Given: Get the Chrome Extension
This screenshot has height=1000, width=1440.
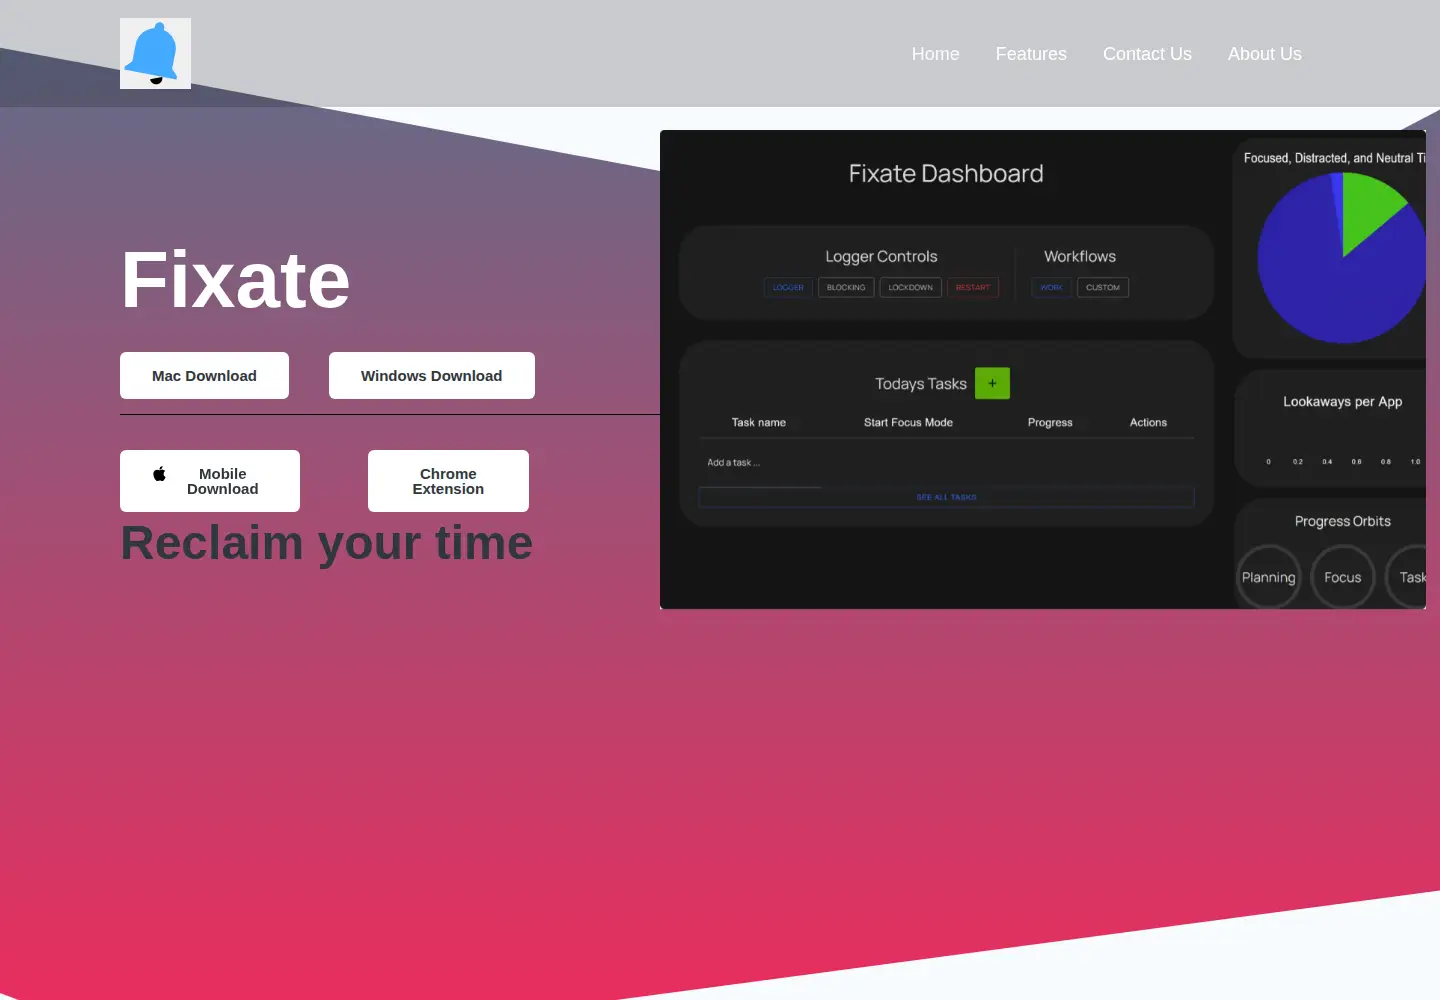Looking at the screenshot, I should tap(448, 481).
